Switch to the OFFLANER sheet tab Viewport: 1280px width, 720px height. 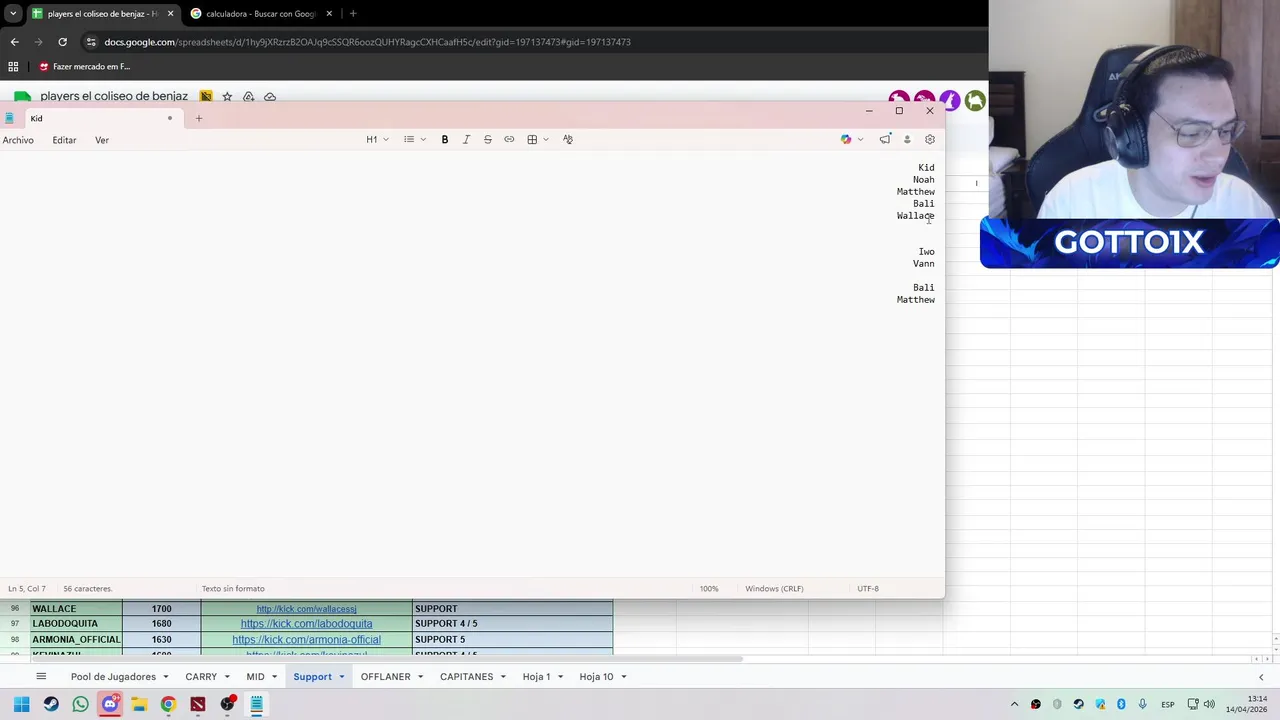[x=385, y=677]
